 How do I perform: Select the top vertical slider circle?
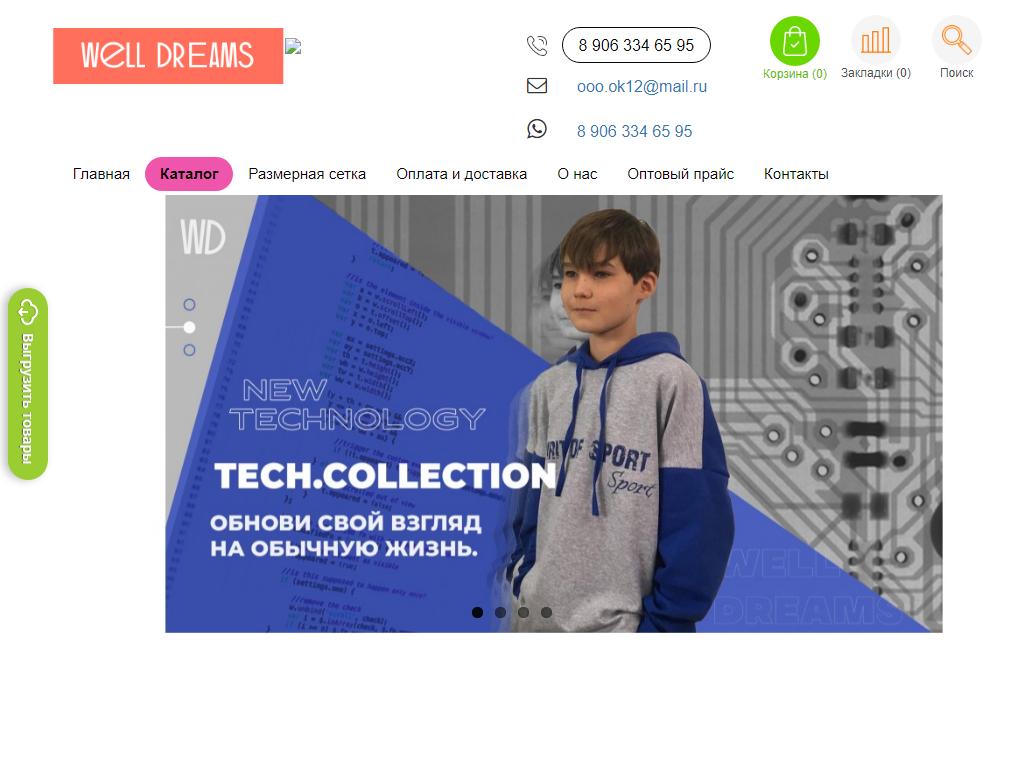(x=189, y=304)
